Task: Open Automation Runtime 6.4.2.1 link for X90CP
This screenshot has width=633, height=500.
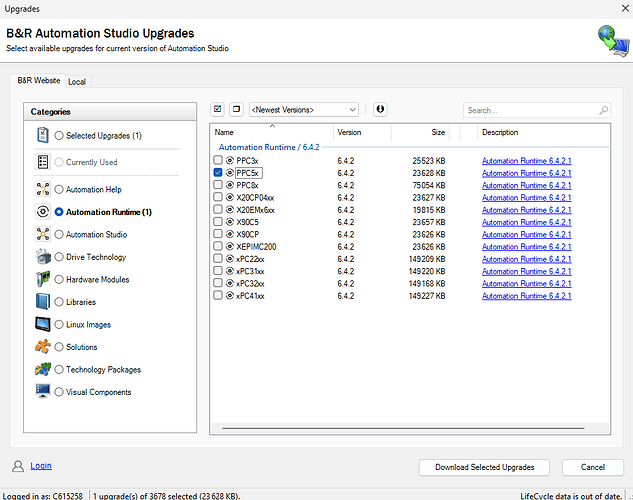Action: 526,234
